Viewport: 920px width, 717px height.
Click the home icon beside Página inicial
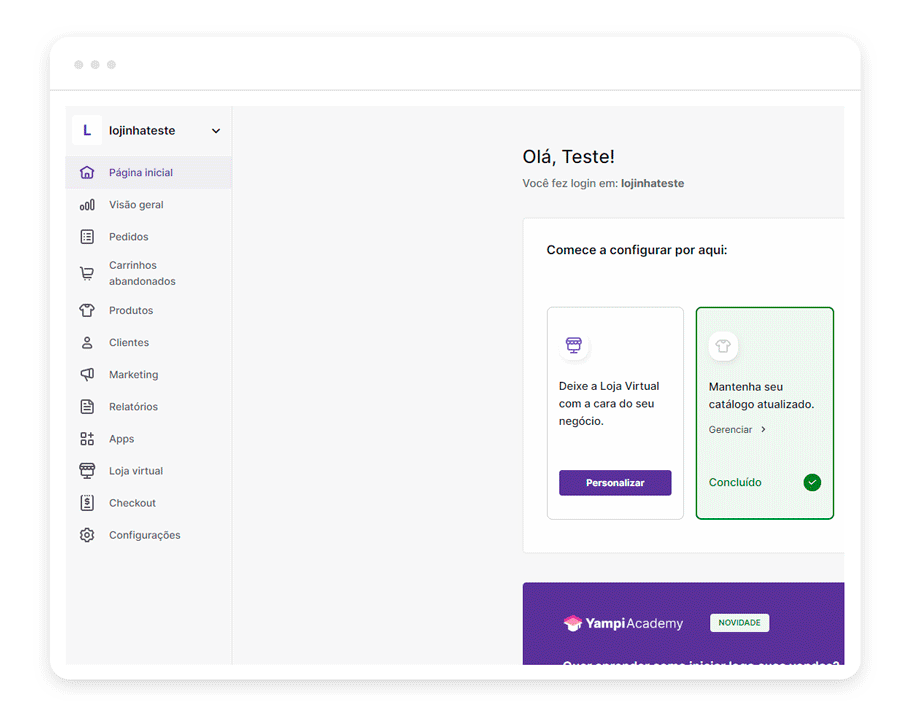point(87,173)
